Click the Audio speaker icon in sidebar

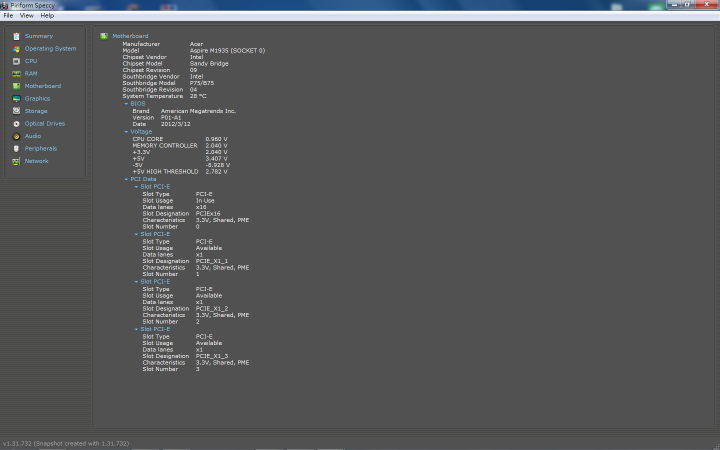click(17, 136)
